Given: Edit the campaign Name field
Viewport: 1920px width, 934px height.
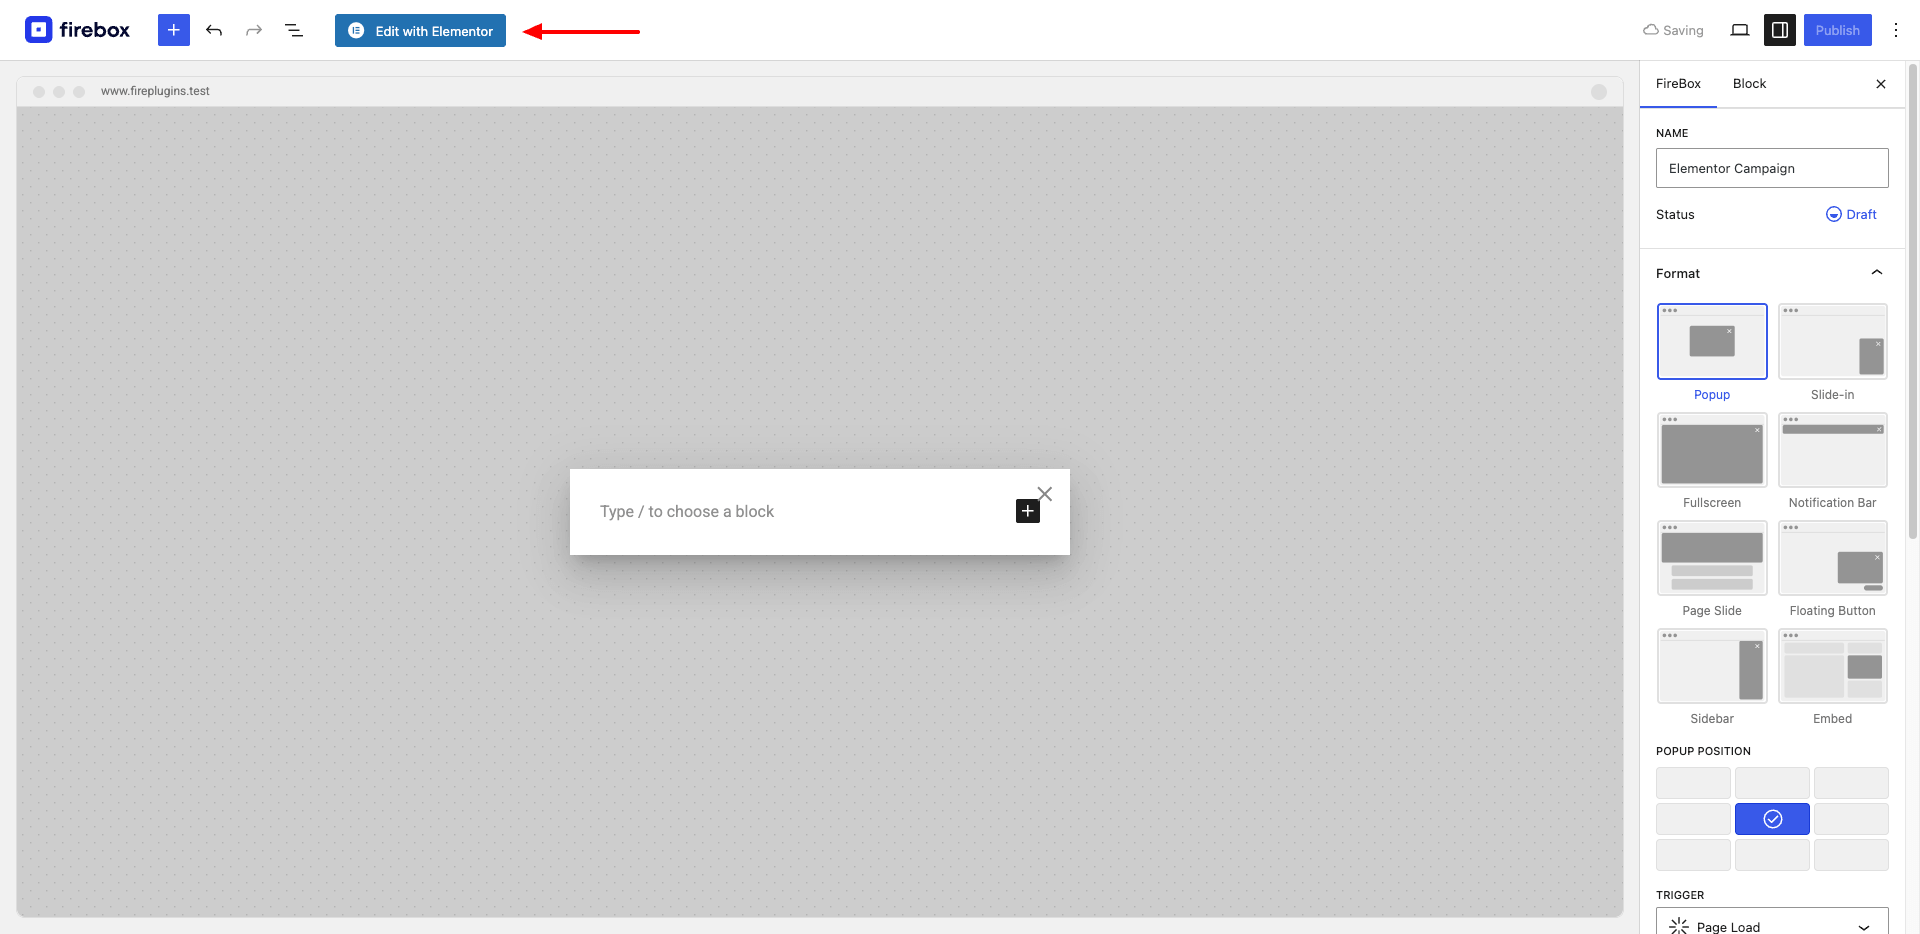Looking at the screenshot, I should [x=1772, y=168].
